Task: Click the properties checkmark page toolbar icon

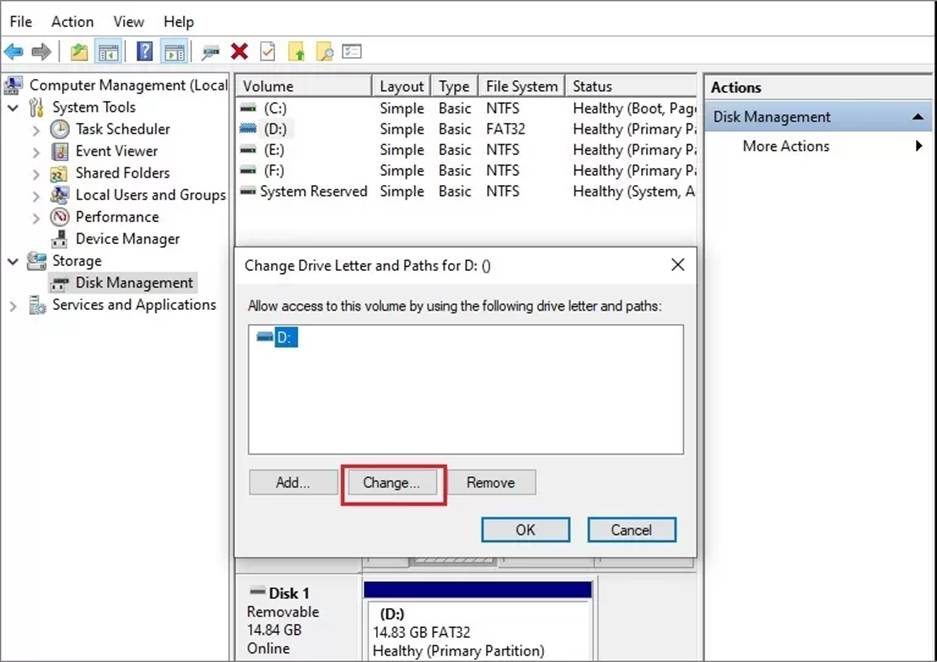Action: [267, 51]
